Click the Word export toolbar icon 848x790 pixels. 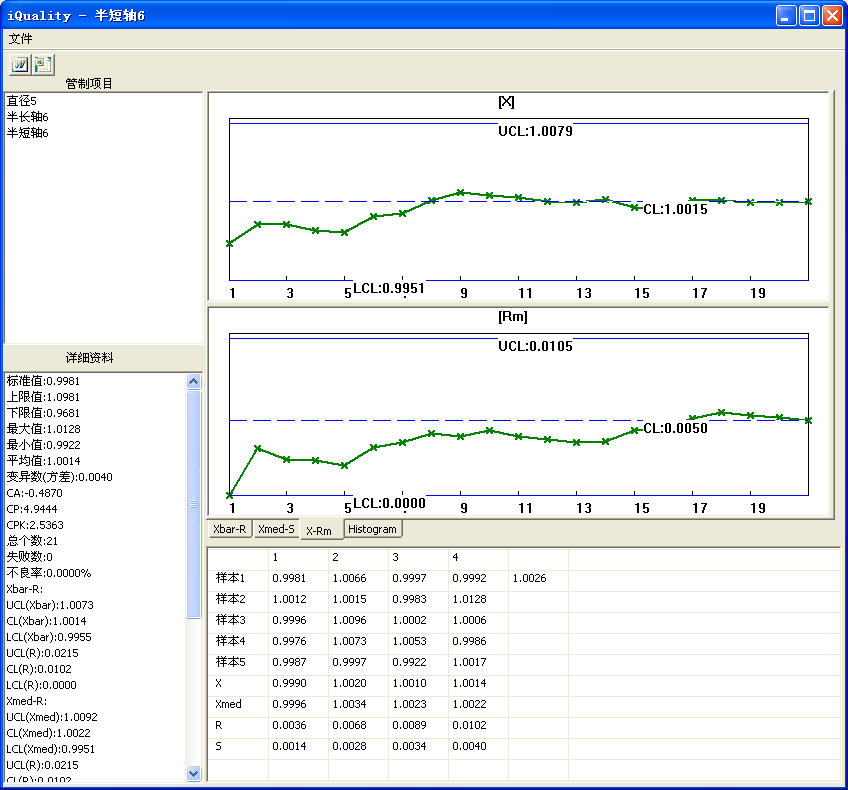pyautogui.click(x=20, y=64)
